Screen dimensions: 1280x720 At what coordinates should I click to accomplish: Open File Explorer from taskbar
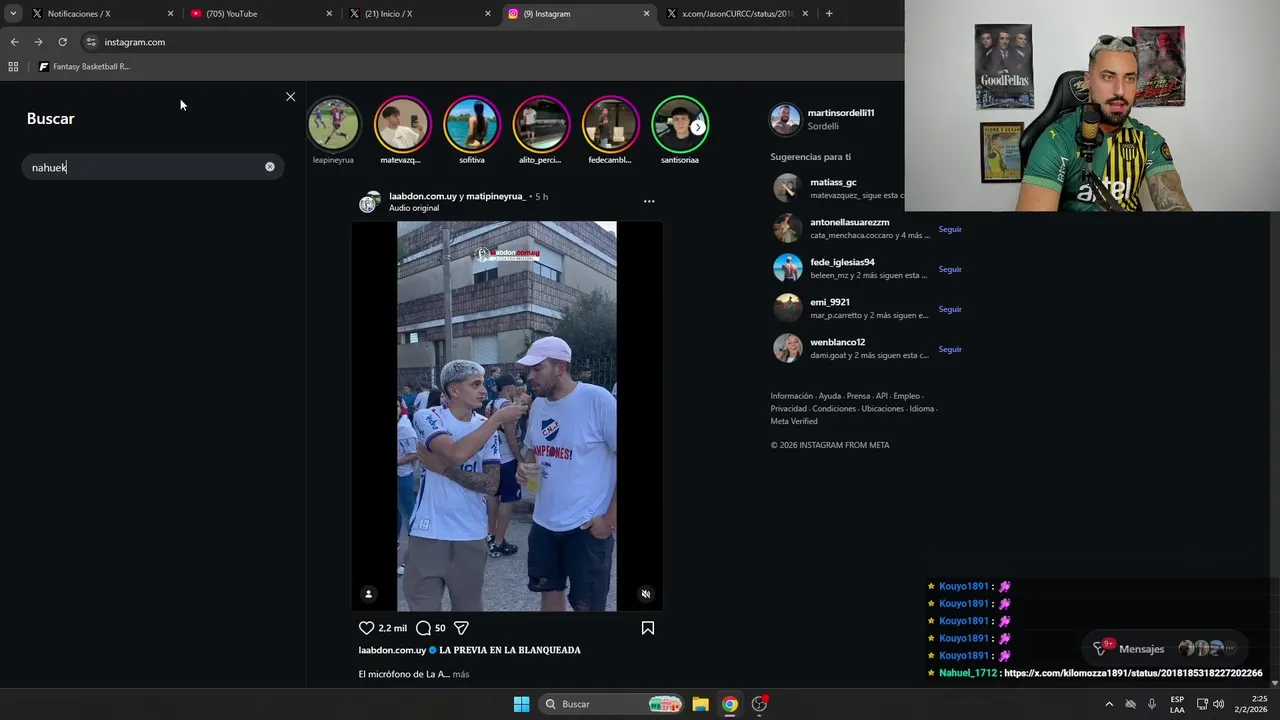tap(701, 704)
